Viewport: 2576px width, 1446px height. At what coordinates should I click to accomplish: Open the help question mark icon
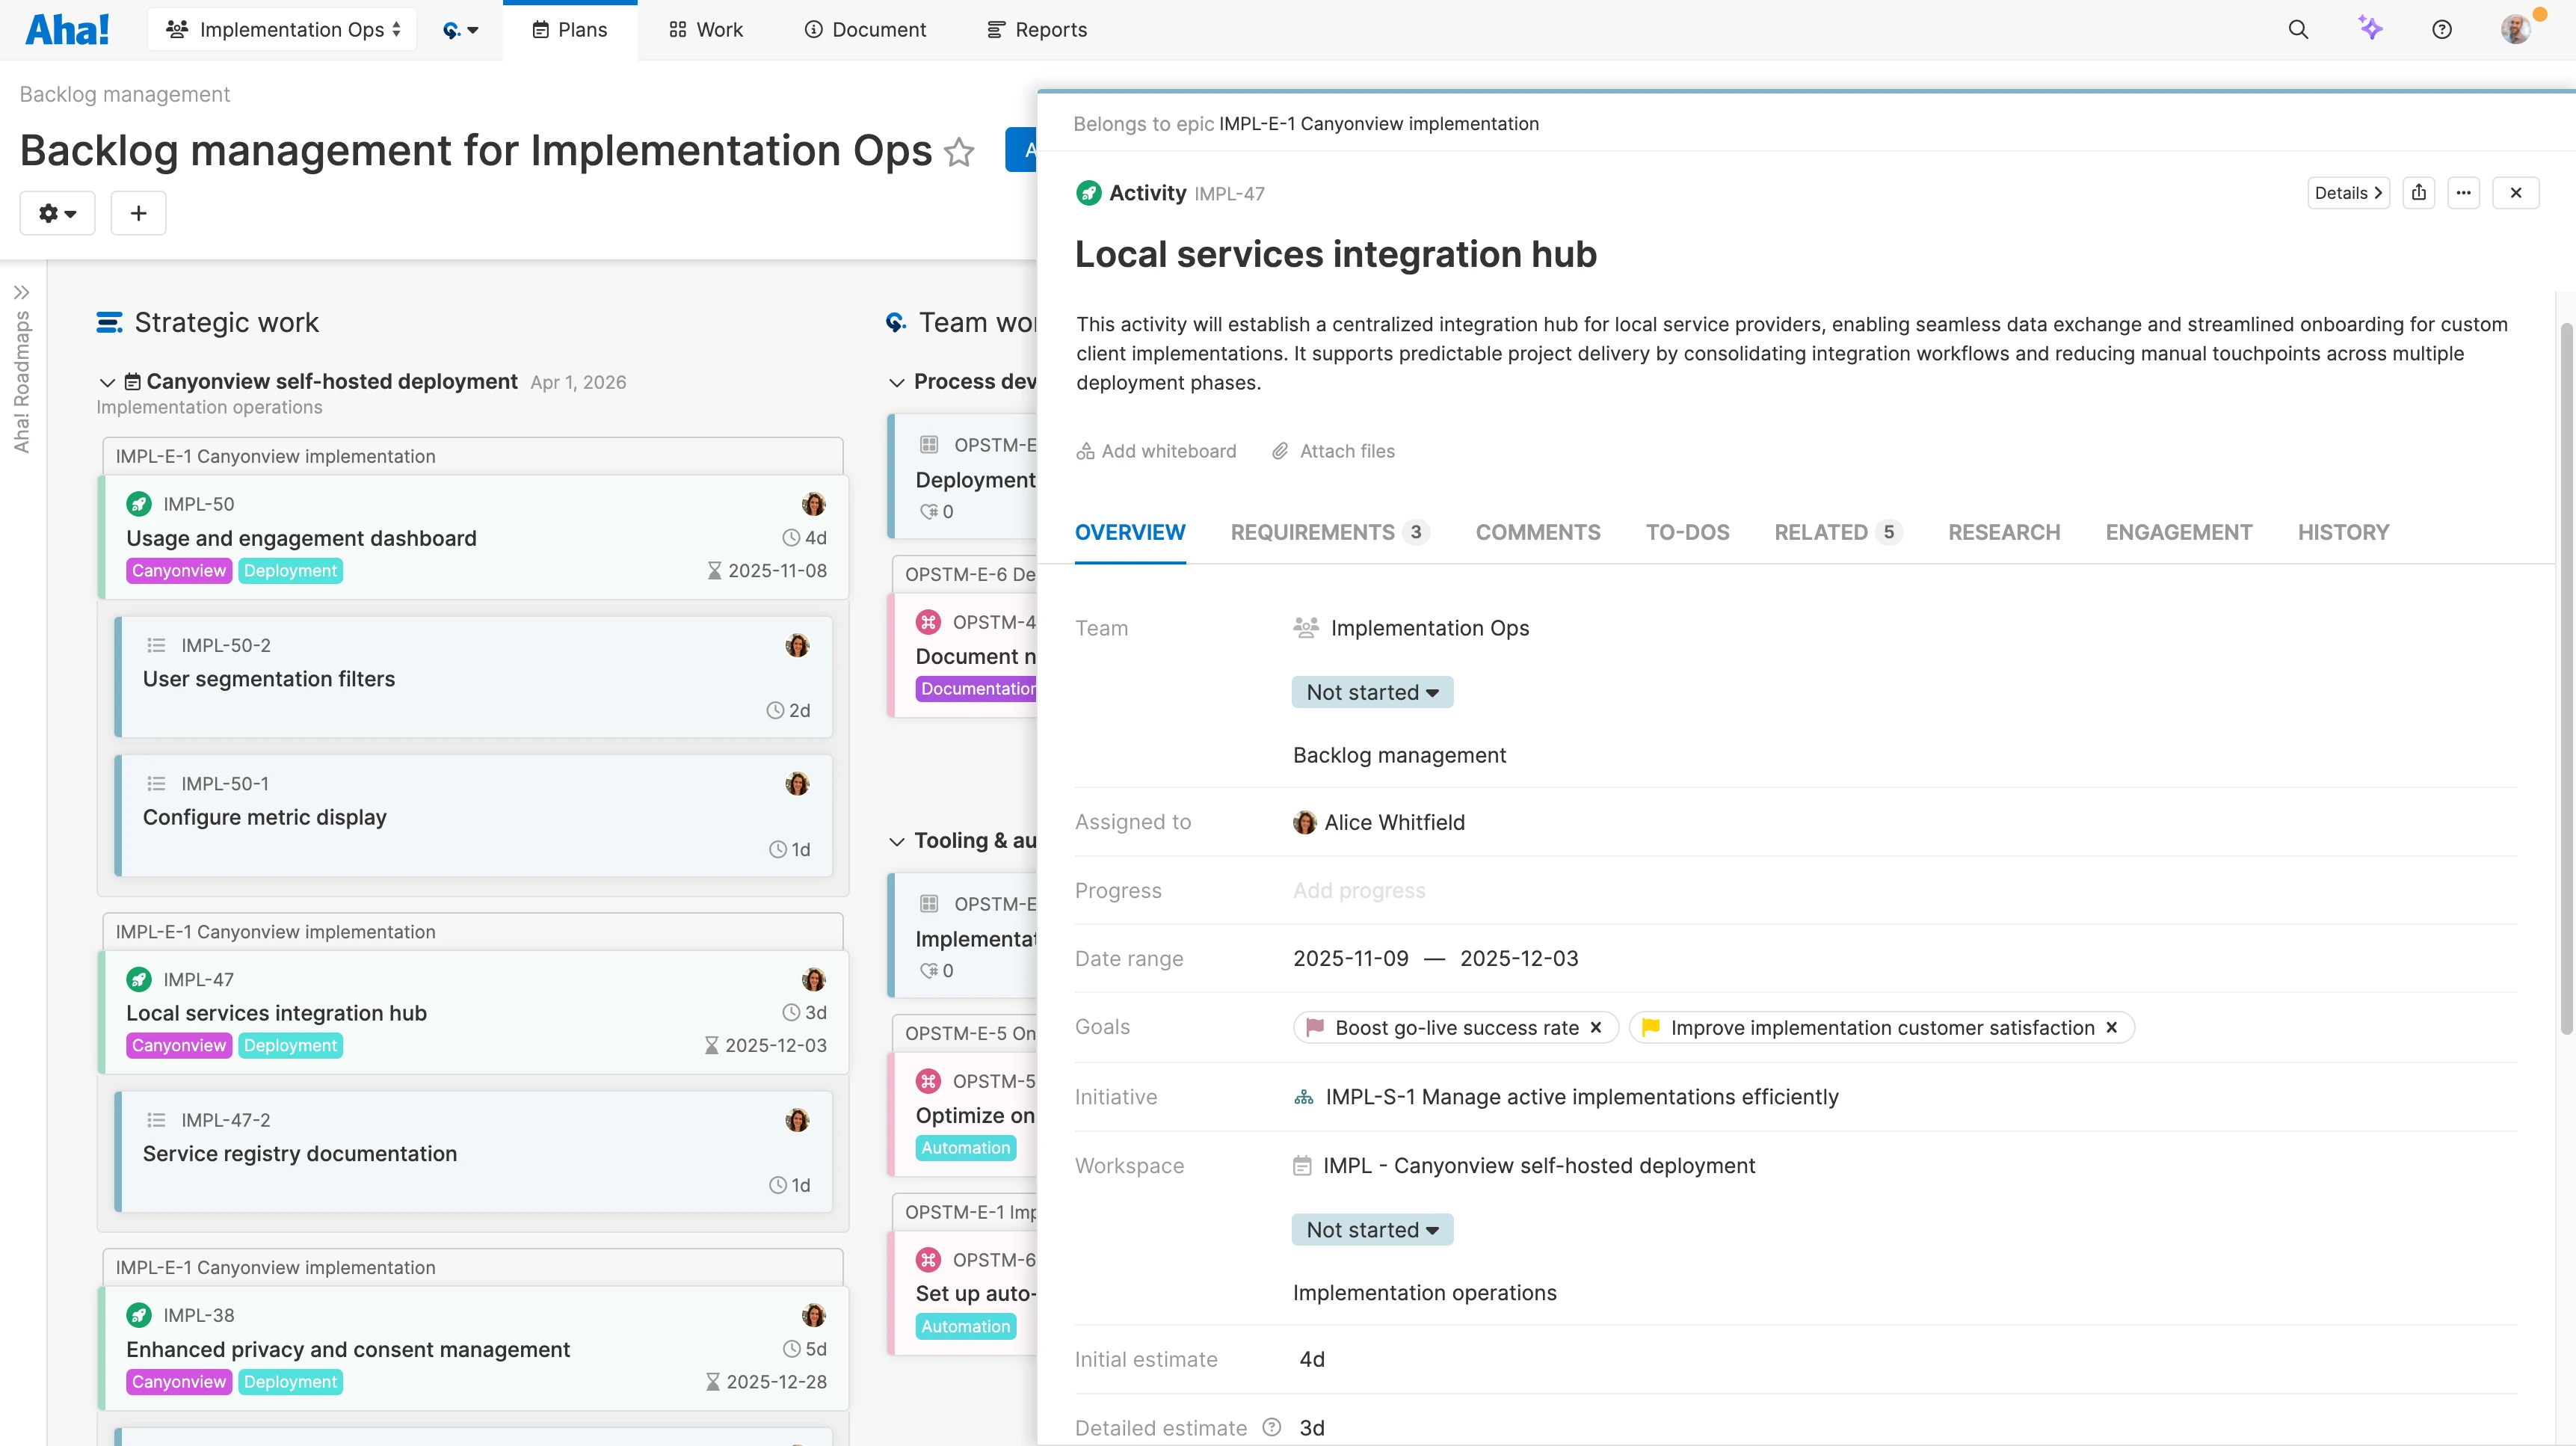pos(2442,30)
